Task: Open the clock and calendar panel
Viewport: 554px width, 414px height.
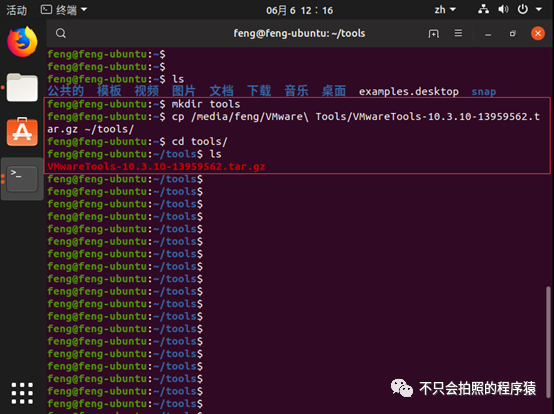Action: 299,10
